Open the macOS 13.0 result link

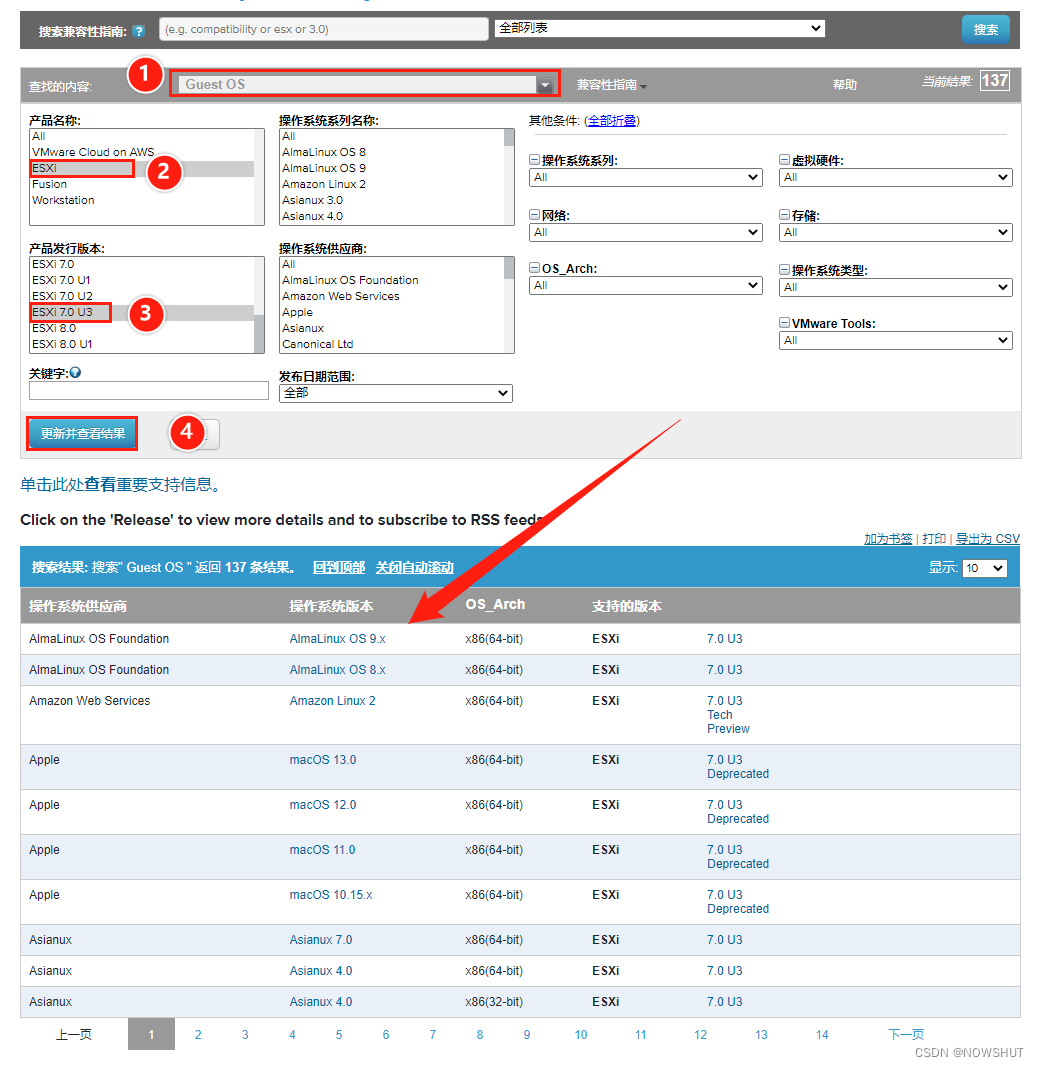[x=323, y=760]
